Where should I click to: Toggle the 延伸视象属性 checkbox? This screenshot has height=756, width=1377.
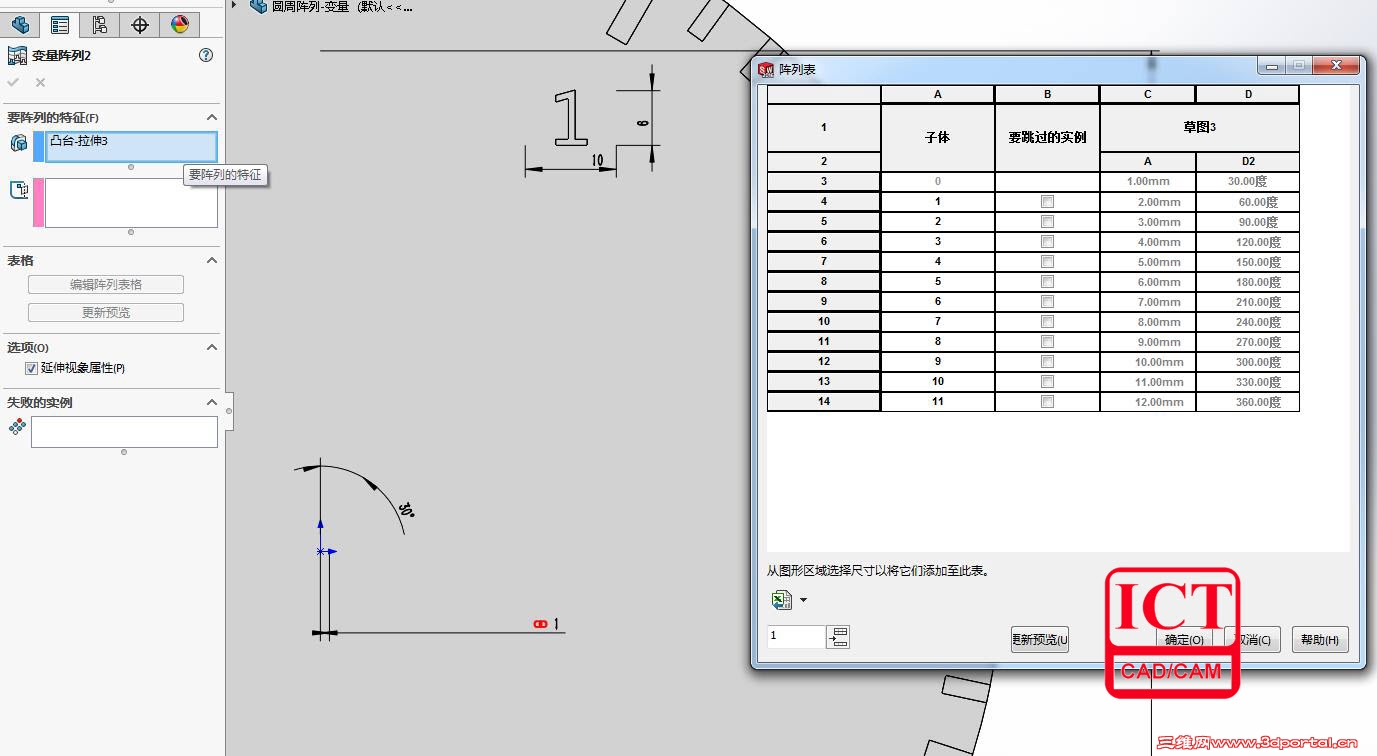point(31,368)
